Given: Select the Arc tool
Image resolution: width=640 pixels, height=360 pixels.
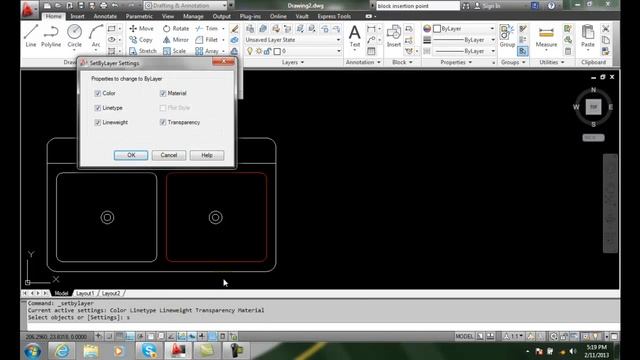Looking at the screenshot, I should pyautogui.click(x=96, y=36).
